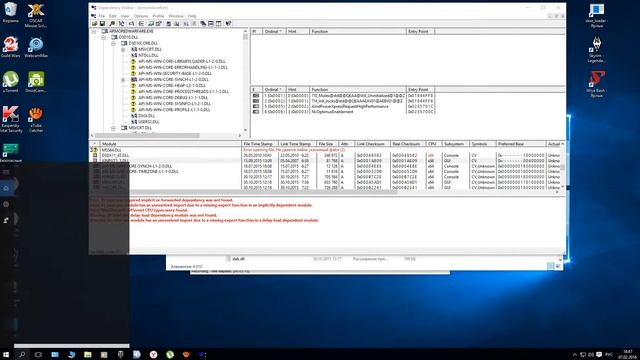Screen dimensions: 640x360
Task: Open the View menu
Action: pos(124,16)
